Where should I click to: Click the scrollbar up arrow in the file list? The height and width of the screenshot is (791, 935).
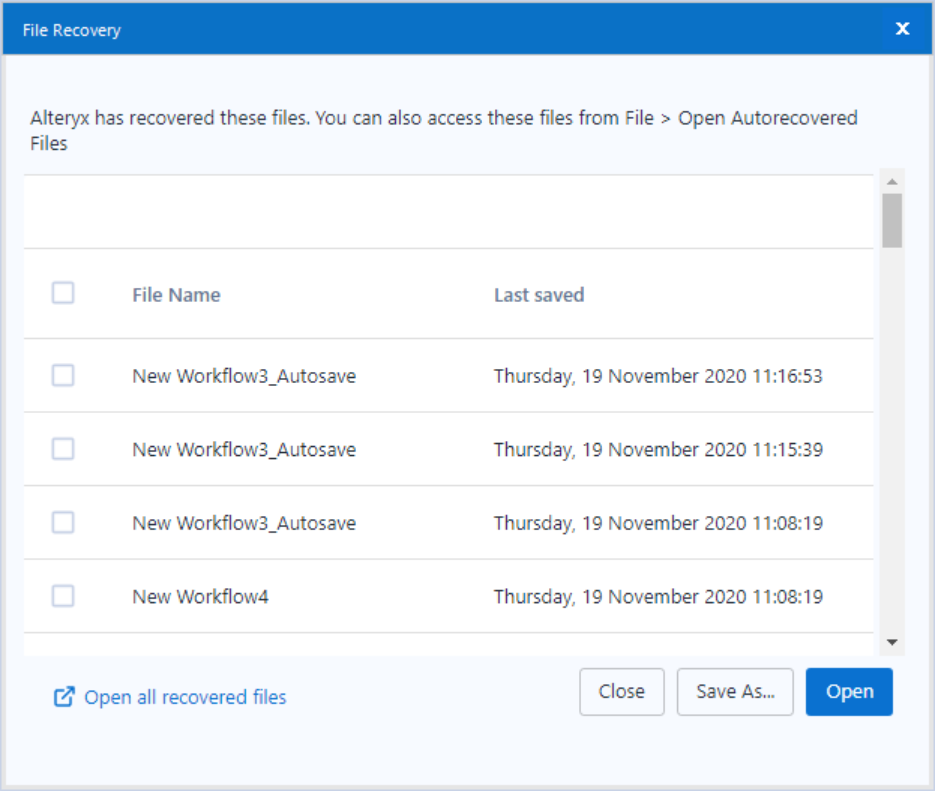(x=892, y=181)
